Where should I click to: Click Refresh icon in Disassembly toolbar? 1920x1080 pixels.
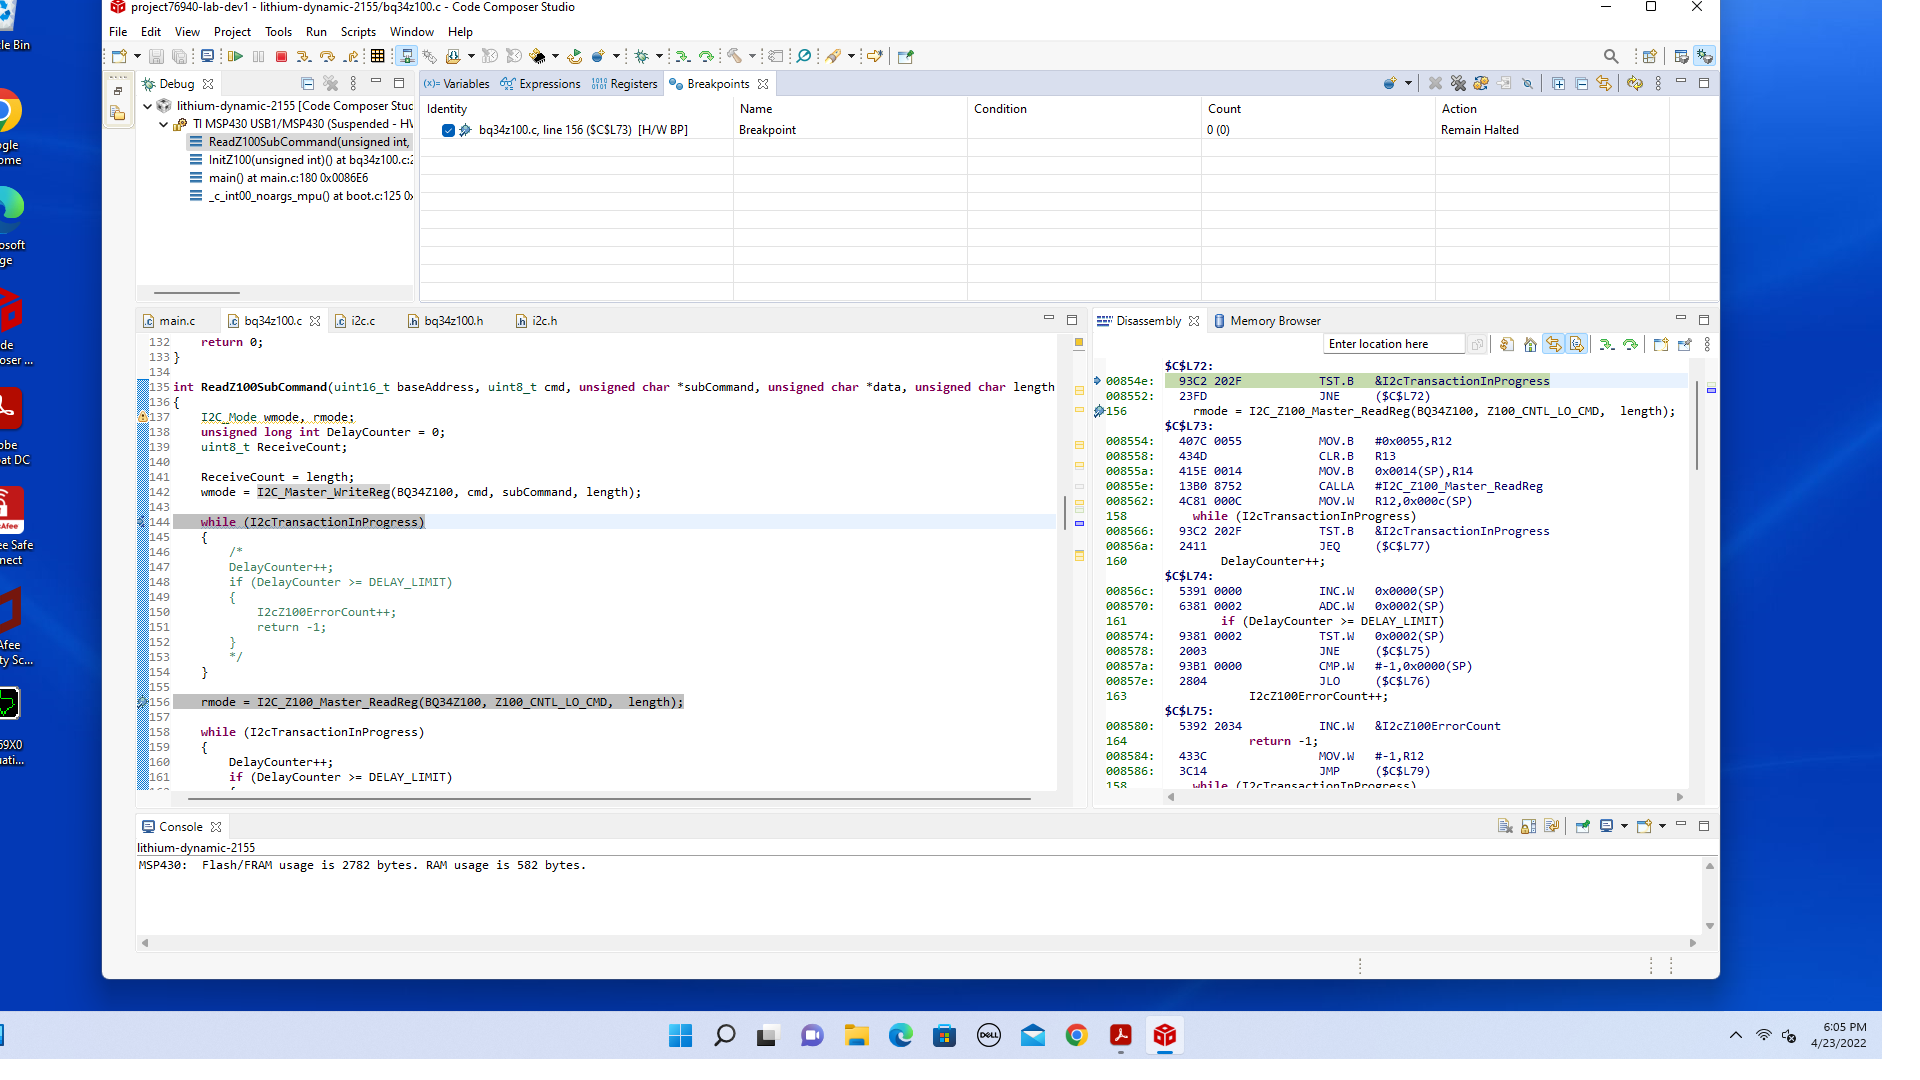tap(1507, 345)
